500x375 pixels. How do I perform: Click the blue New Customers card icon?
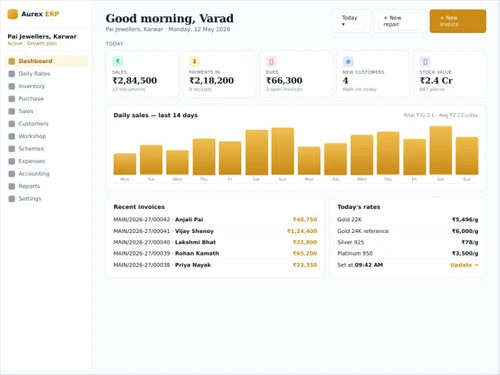pos(348,61)
